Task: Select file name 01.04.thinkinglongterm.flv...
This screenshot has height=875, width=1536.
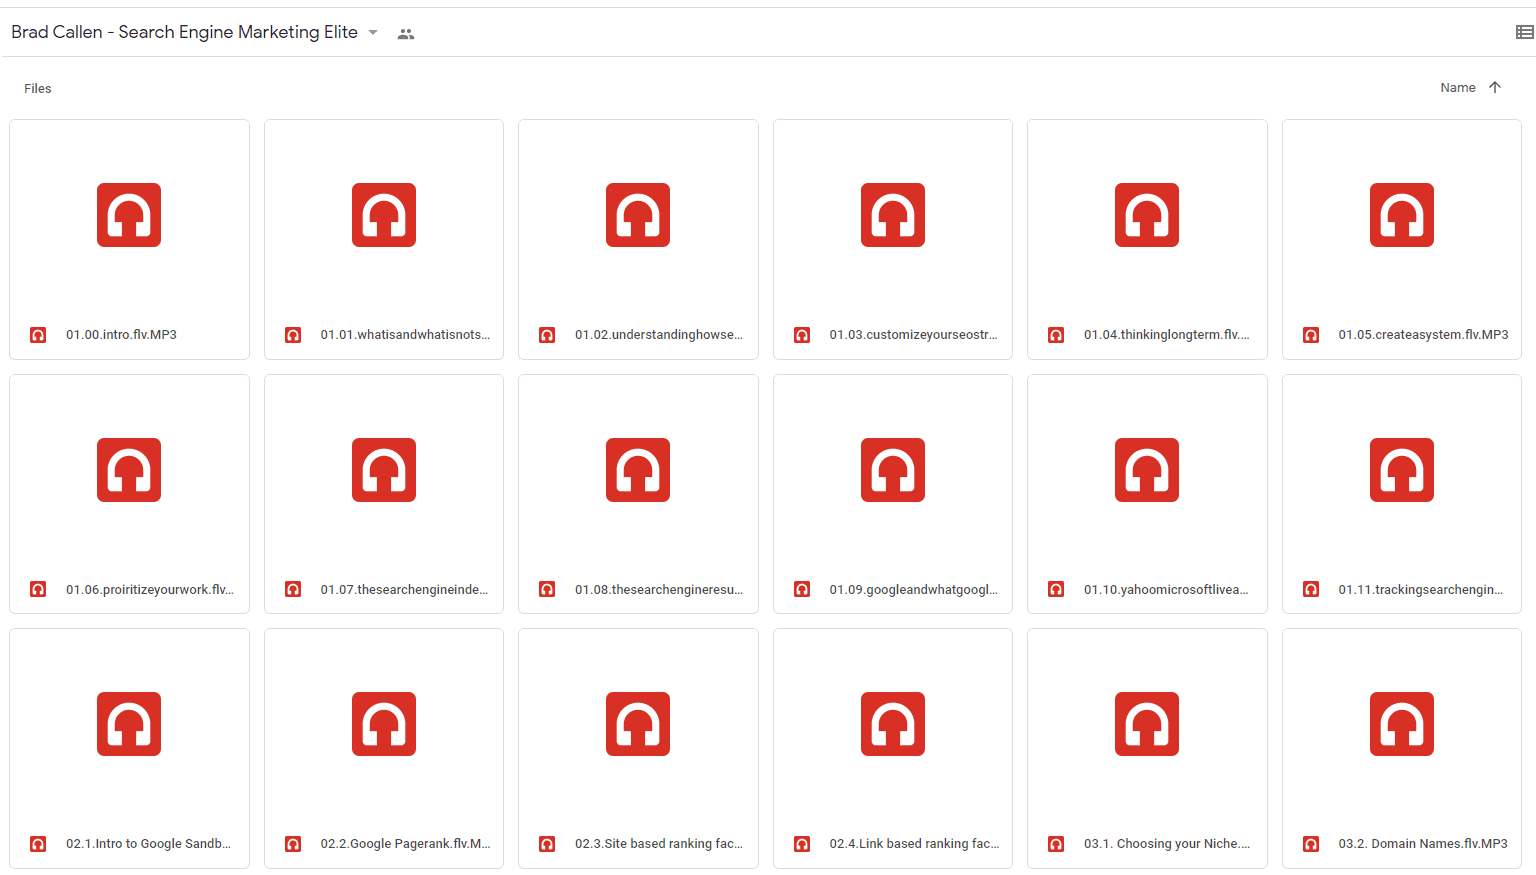Action: [x=1167, y=335]
